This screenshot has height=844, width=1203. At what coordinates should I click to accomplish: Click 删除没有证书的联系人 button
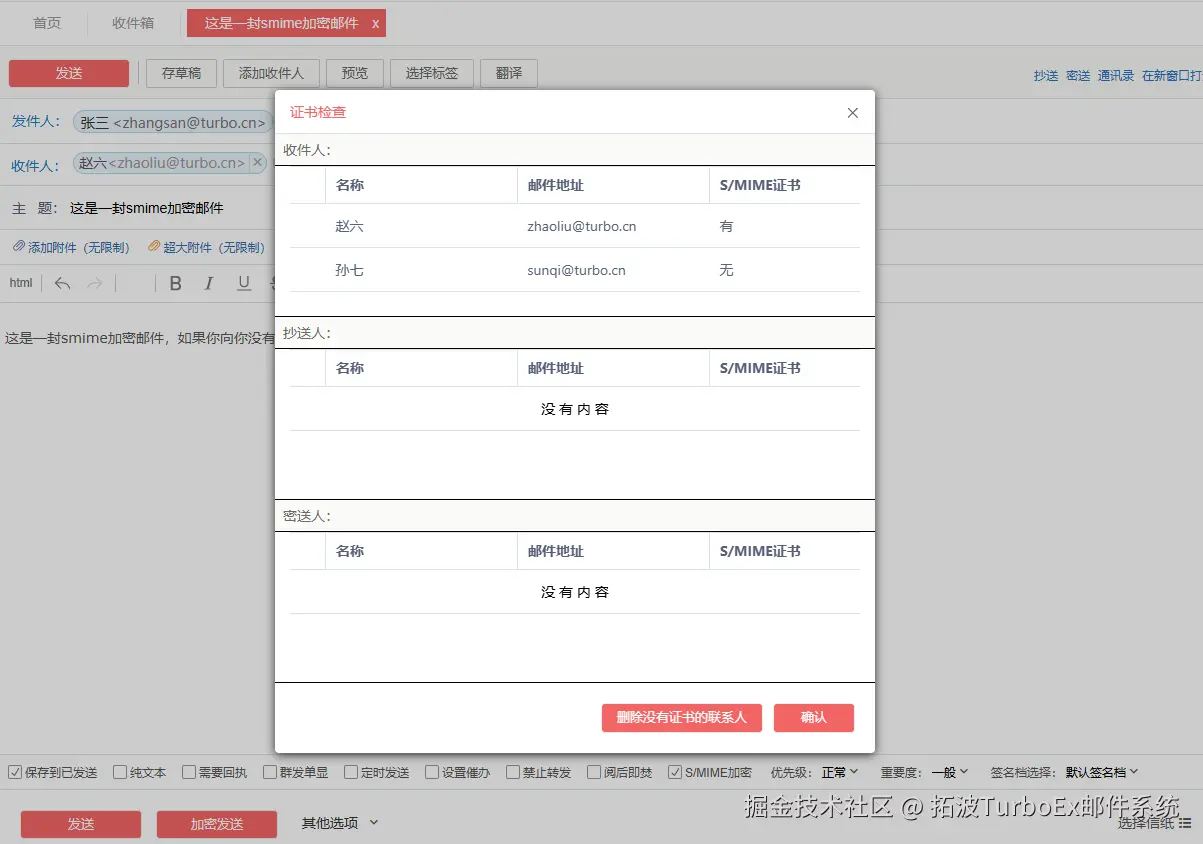point(682,718)
